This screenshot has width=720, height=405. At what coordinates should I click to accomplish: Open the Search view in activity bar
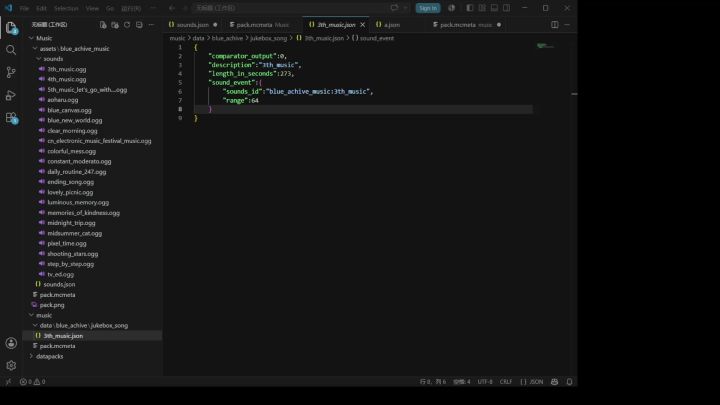[11, 50]
